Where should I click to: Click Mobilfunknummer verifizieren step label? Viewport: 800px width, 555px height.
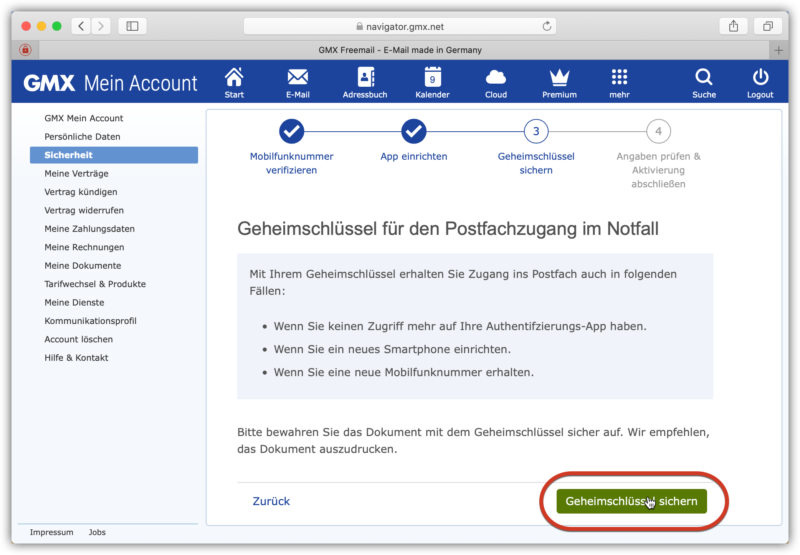click(291, 163)
